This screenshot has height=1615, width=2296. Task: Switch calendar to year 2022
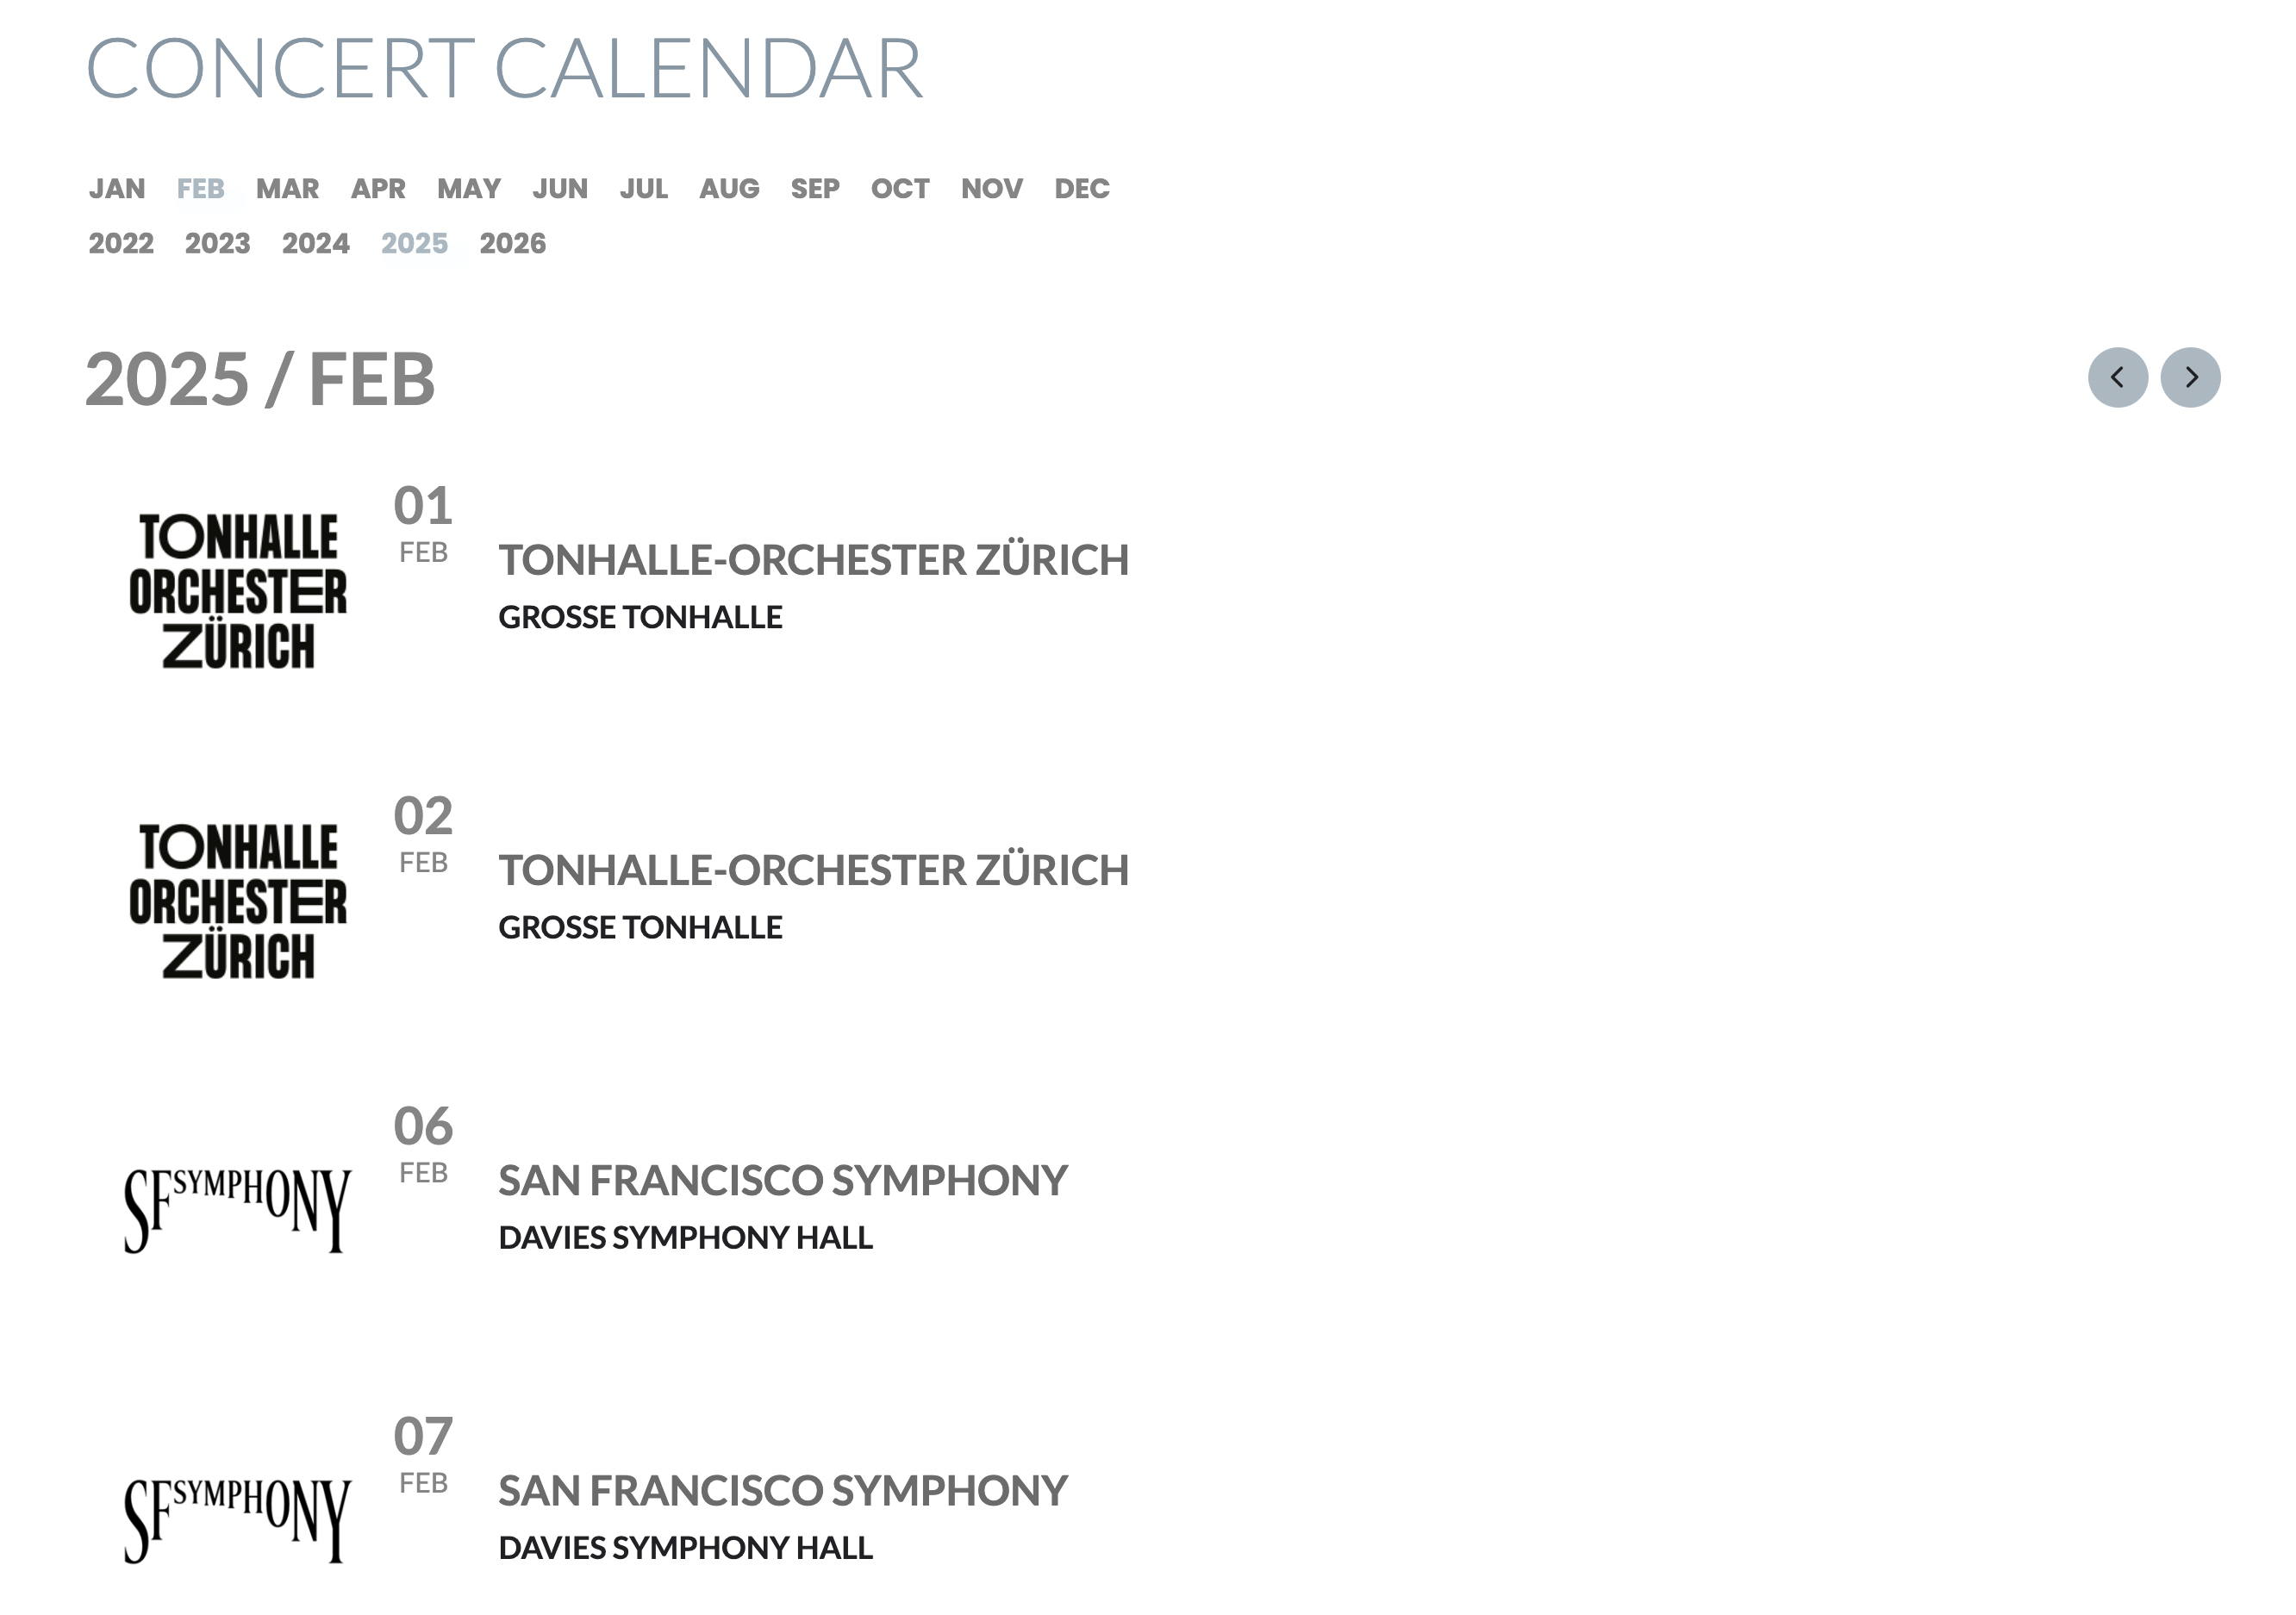click(x=121, y=243)
